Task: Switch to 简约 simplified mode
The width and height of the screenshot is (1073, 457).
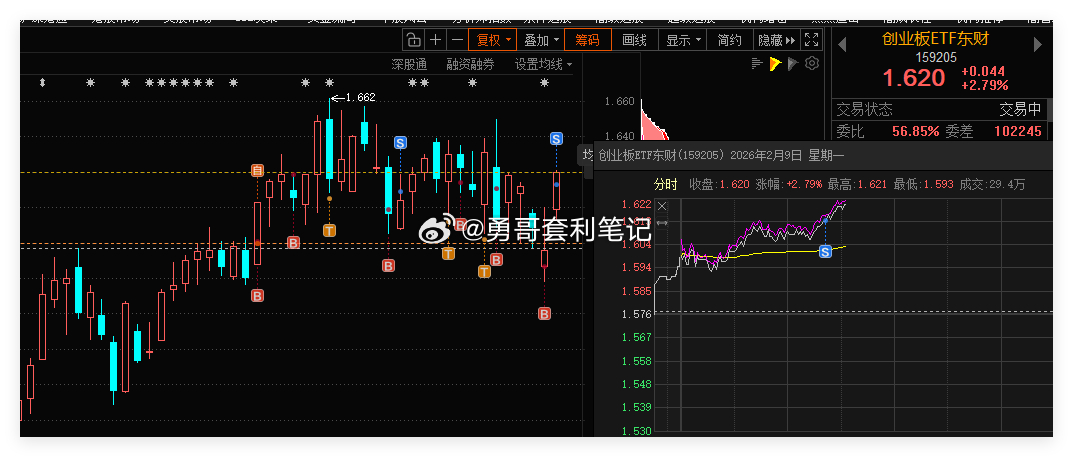Action: coord(729,40)
